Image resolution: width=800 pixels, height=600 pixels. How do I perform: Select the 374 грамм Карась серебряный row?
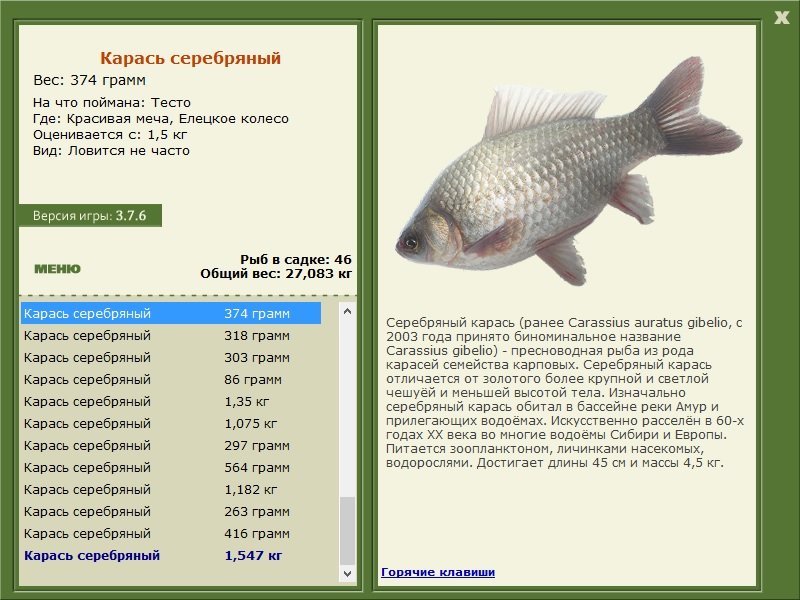[170, 314]
